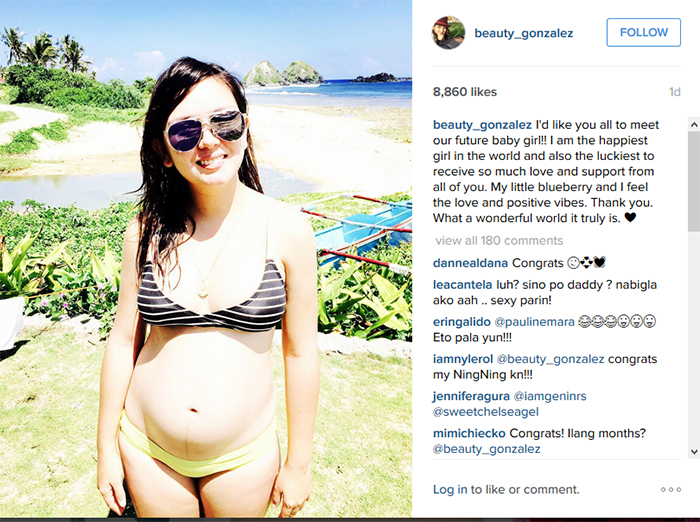Open the @paulinemara mention
Viewport: 700px width, 522px height.
pyautogui.click(x=534, y=322)
